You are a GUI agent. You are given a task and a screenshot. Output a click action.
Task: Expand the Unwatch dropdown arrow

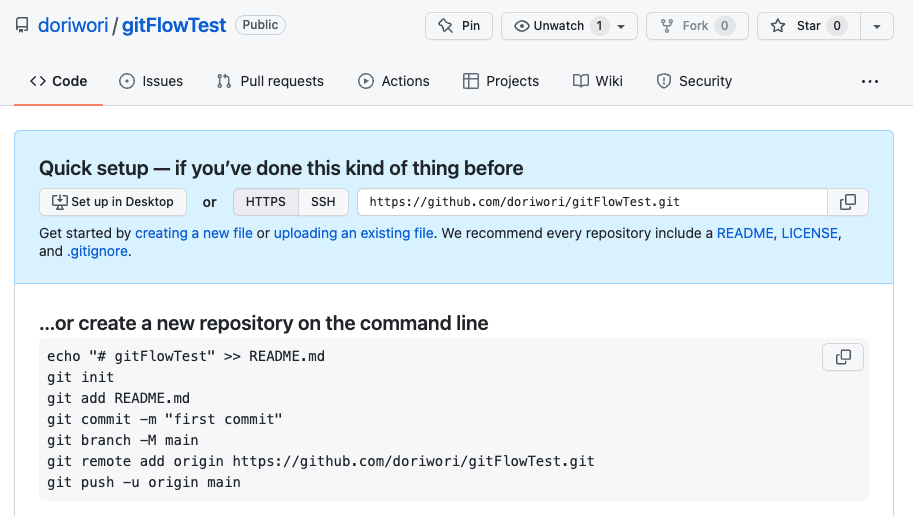point(621,27)
